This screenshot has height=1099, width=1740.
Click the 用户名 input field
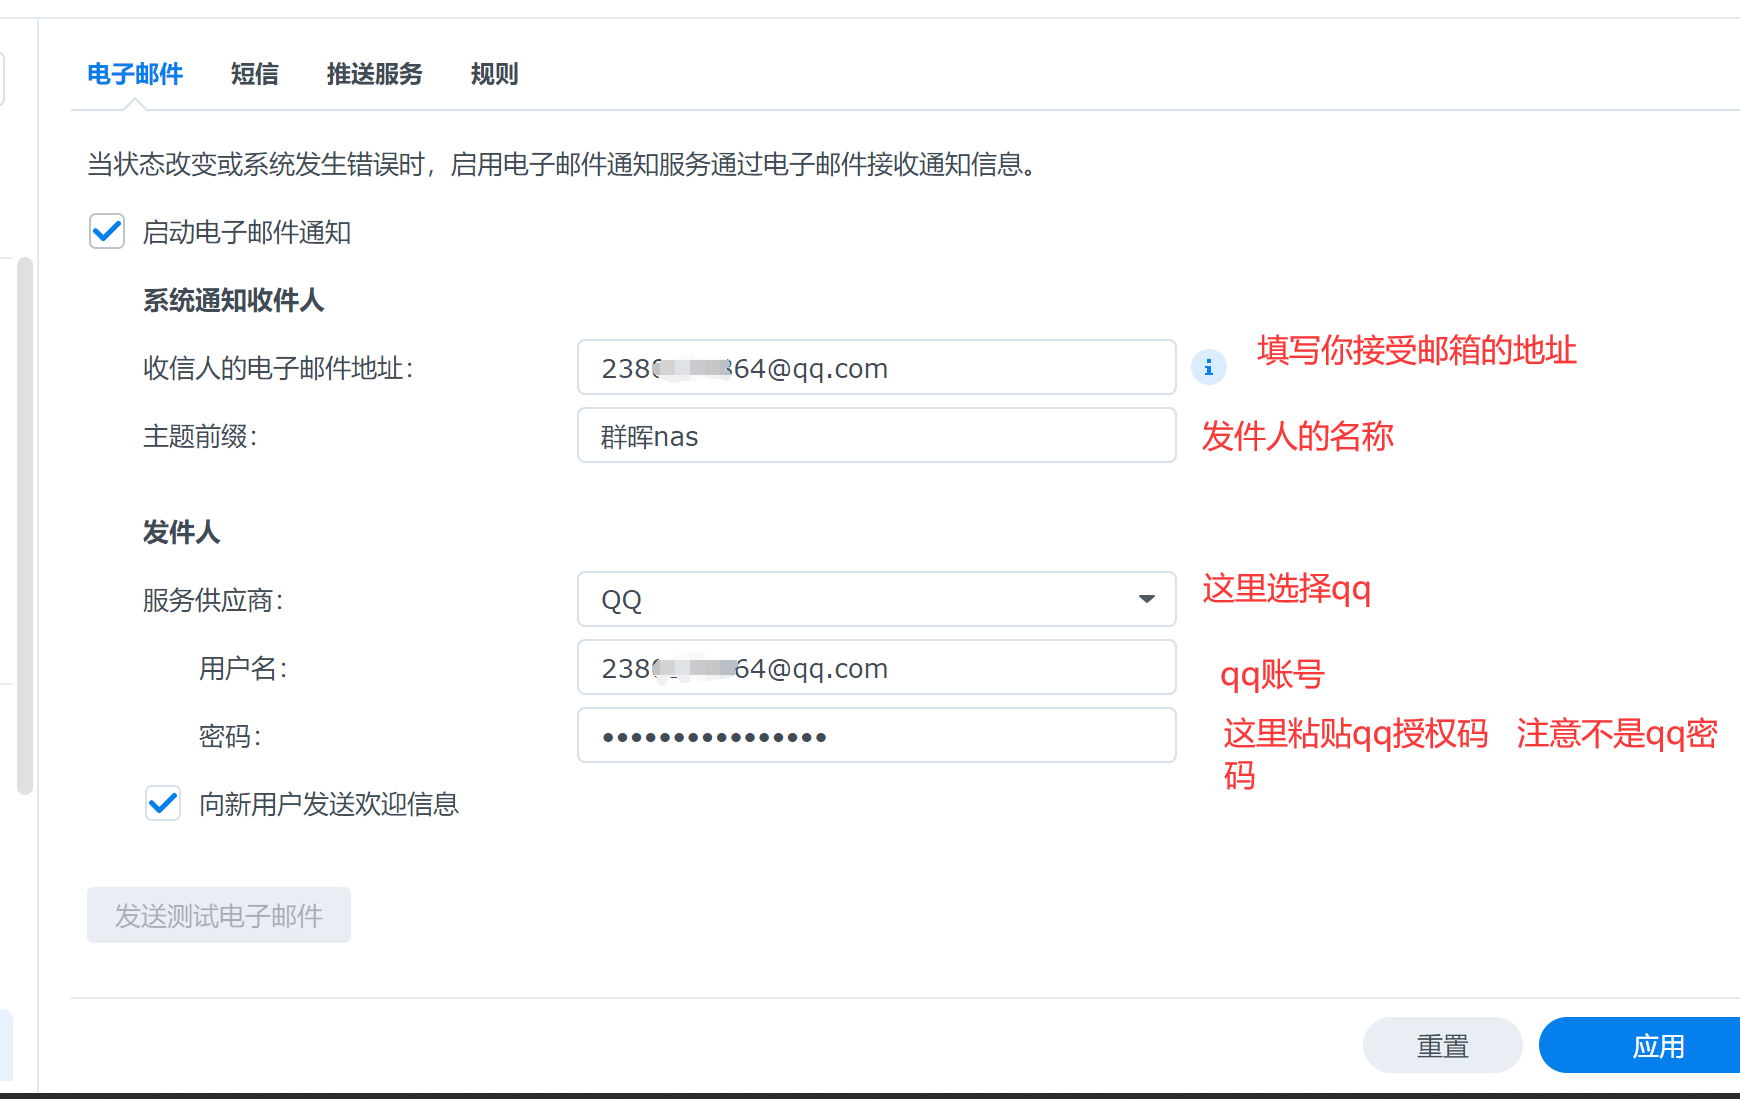876,667
